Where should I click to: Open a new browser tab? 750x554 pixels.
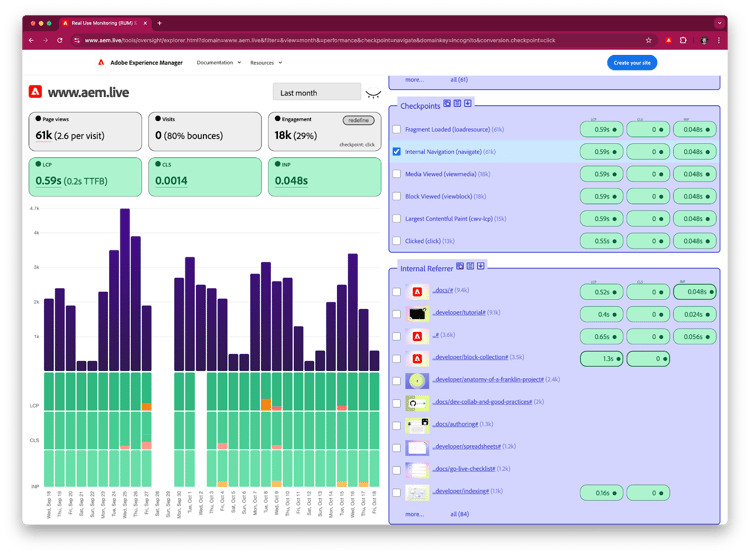[159, 23]
